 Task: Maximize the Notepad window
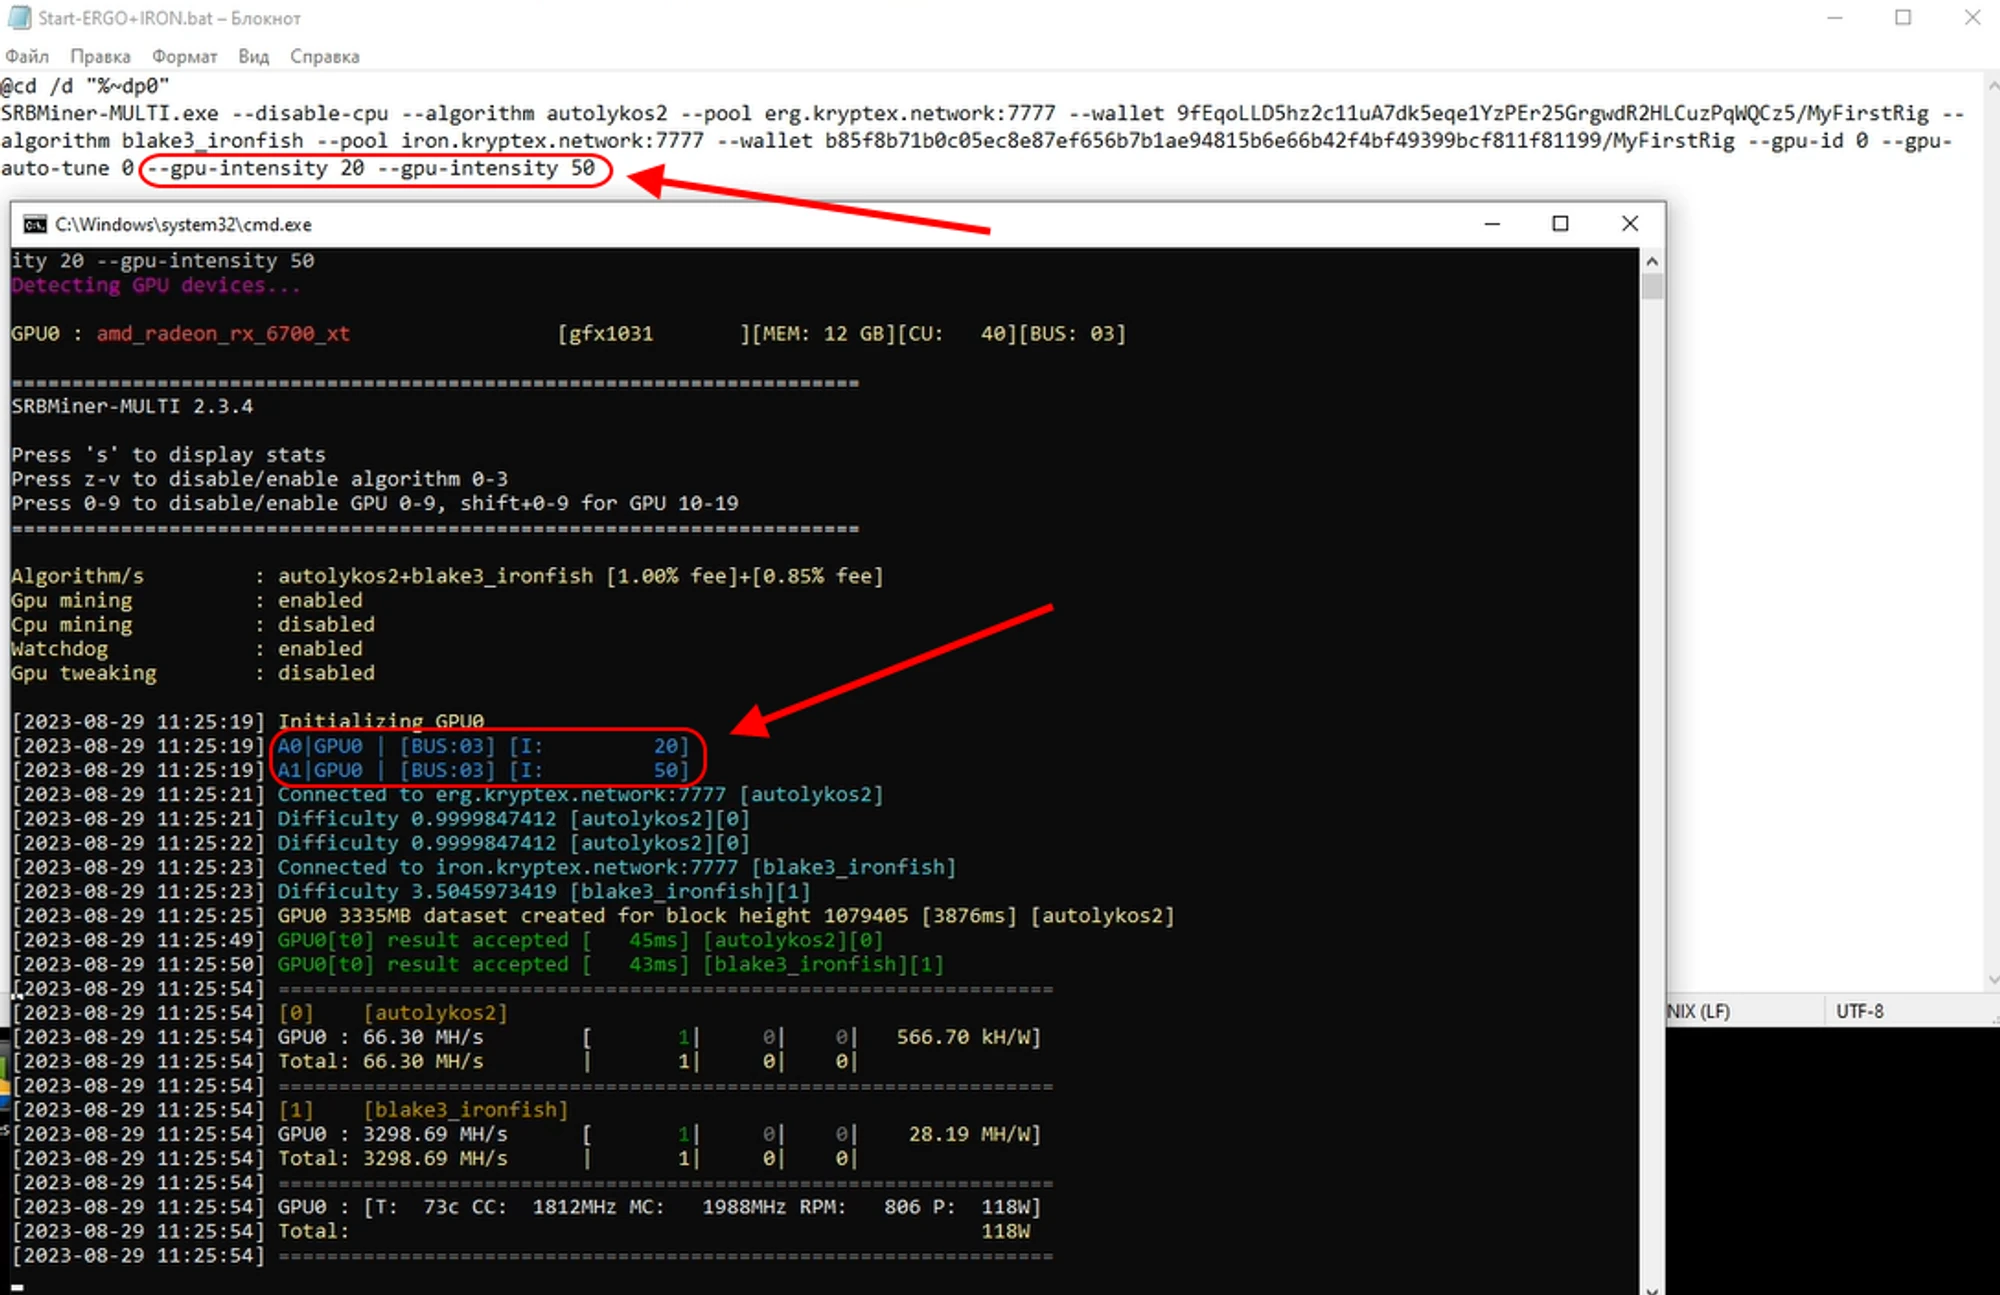coord(1903,18)
